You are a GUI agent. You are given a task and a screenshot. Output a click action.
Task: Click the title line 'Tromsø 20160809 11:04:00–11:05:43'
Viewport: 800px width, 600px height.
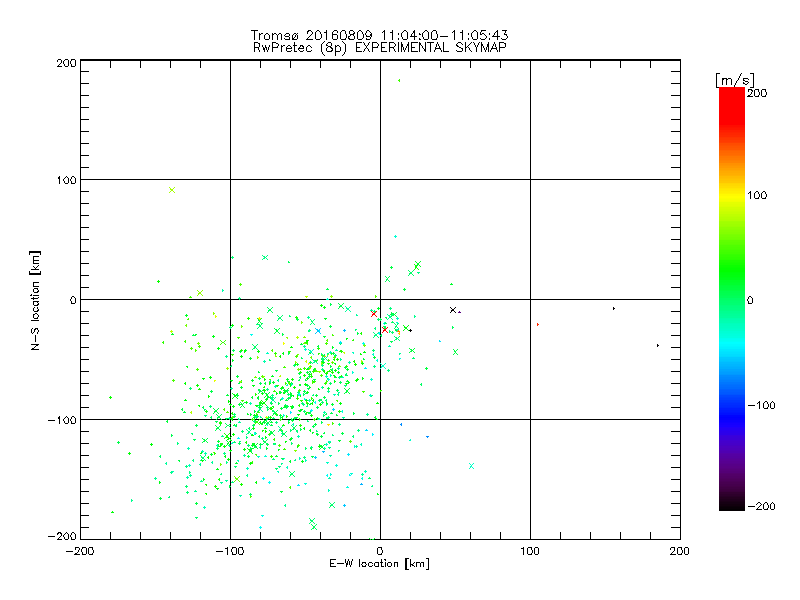pos(379,35)
